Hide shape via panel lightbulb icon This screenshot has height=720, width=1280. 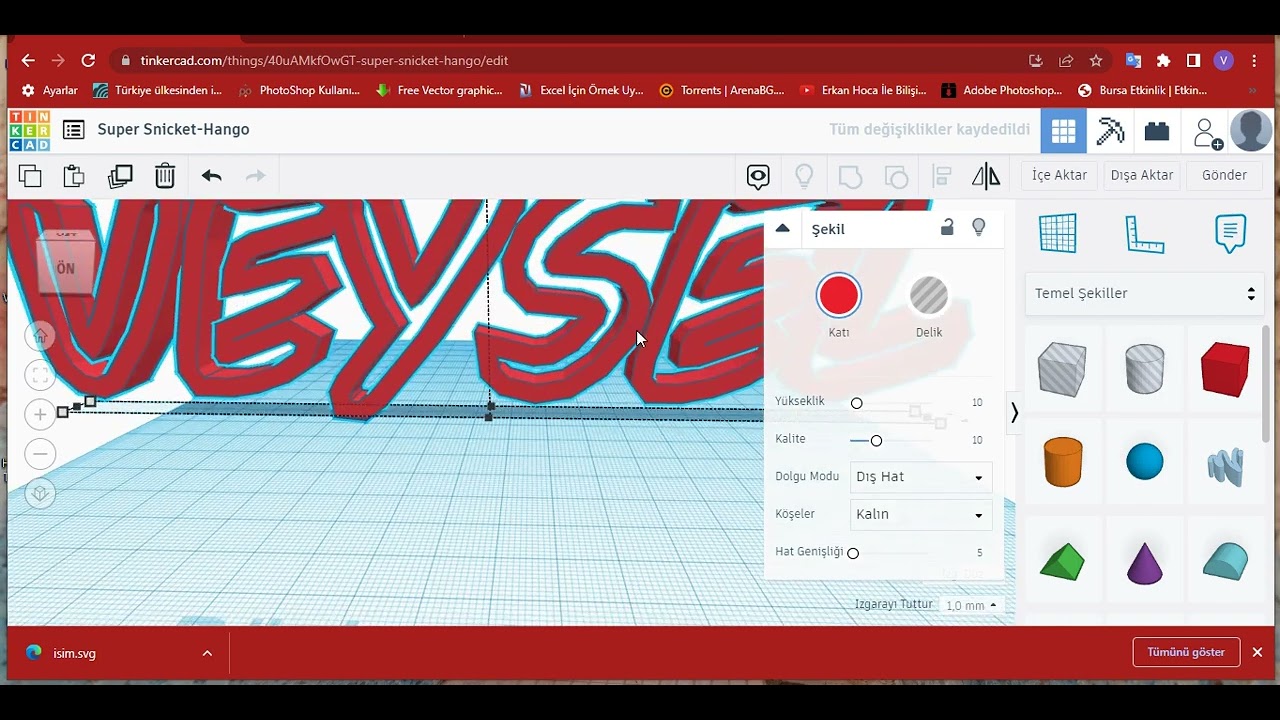[979, 228]
